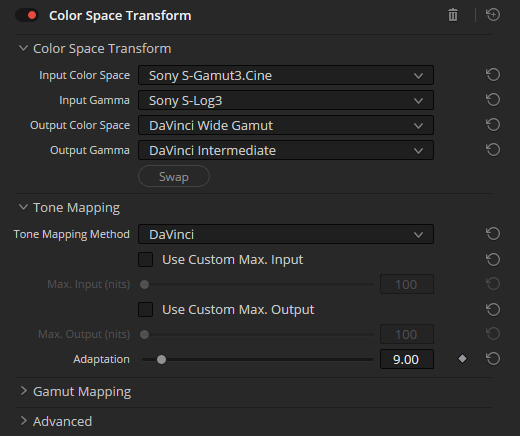This screenshot has height=436, width=520.
Task: Click the dimmed Max. Input (nits) reset icon
Action: point(493,284)
